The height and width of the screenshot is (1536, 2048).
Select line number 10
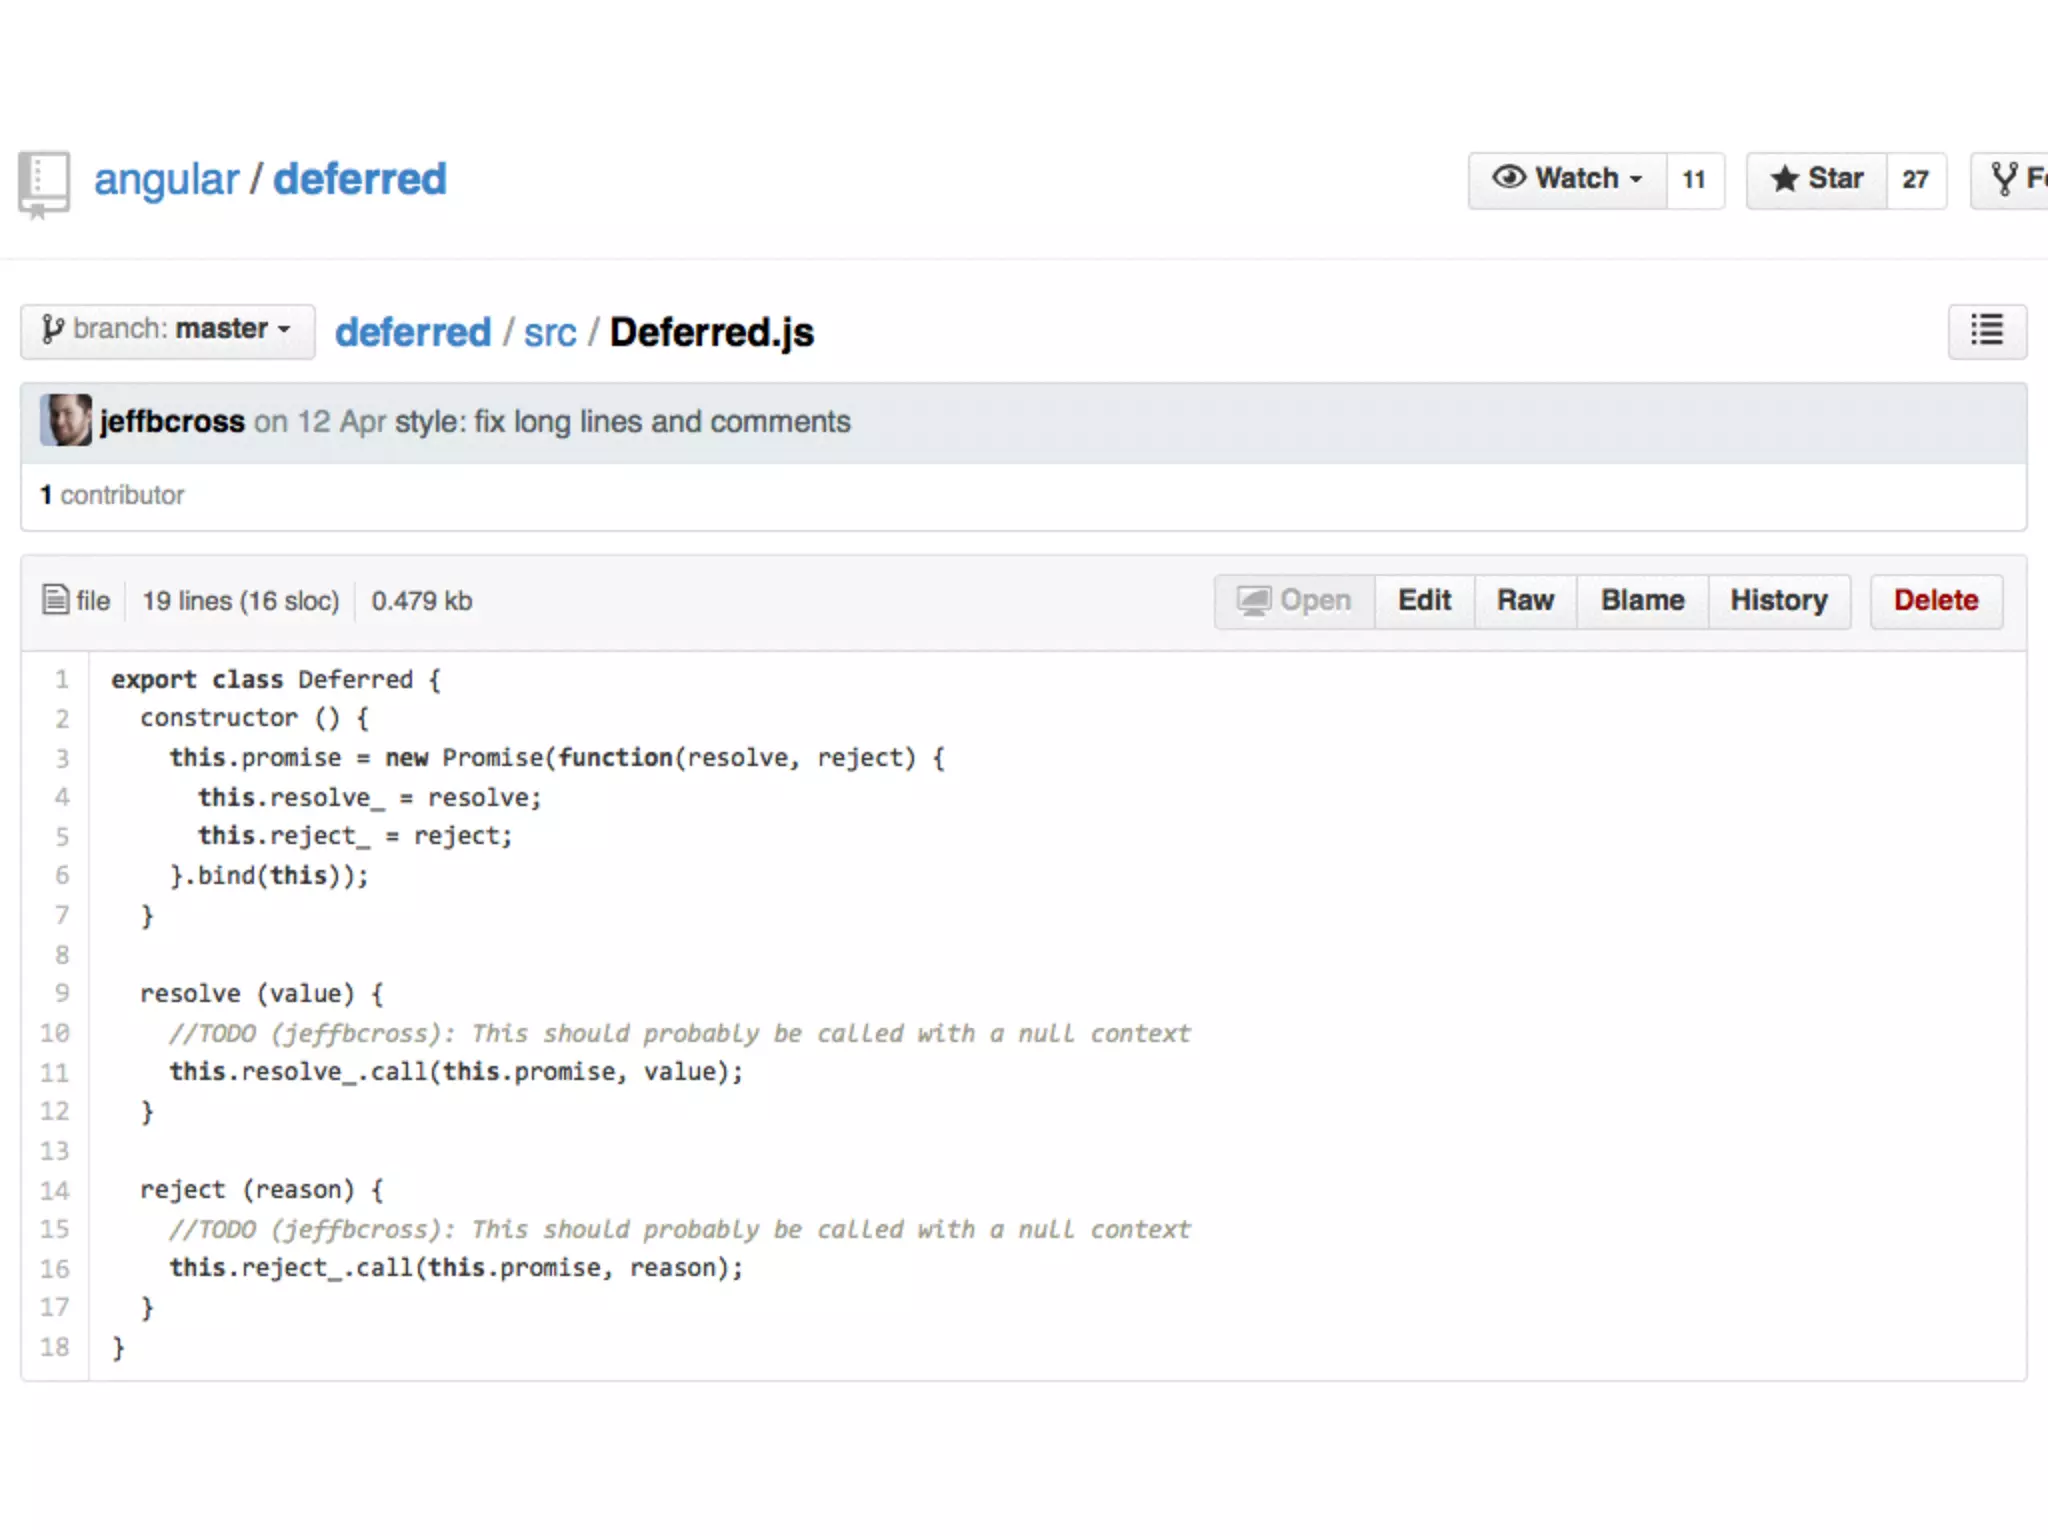pos(55,1033)
